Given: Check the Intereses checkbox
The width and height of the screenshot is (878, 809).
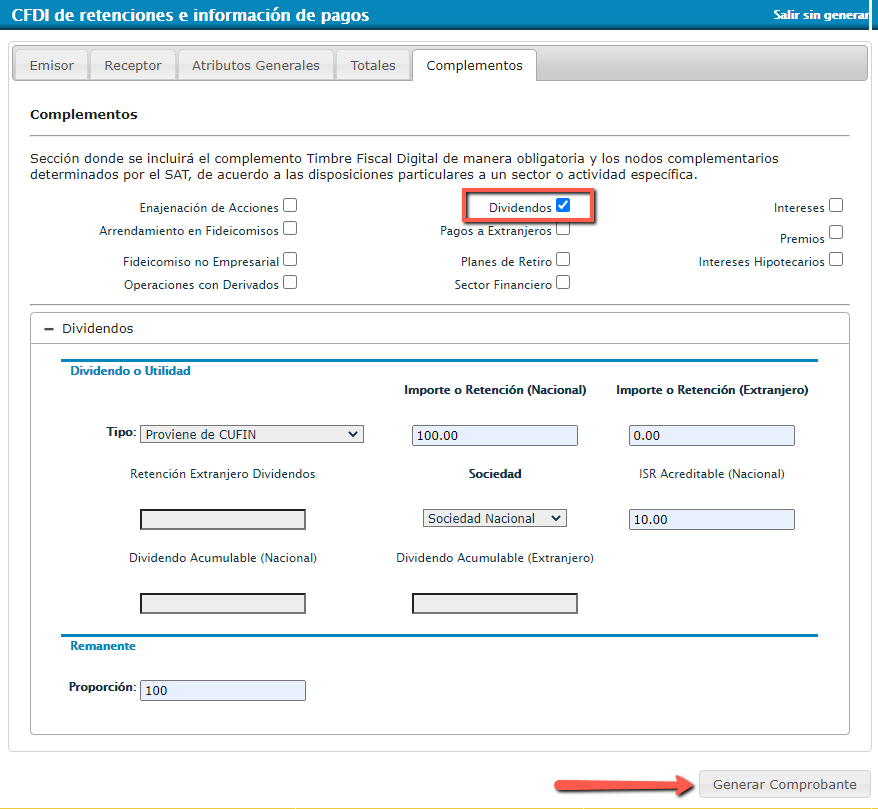Looking at the screenshot, I should 836,205.
